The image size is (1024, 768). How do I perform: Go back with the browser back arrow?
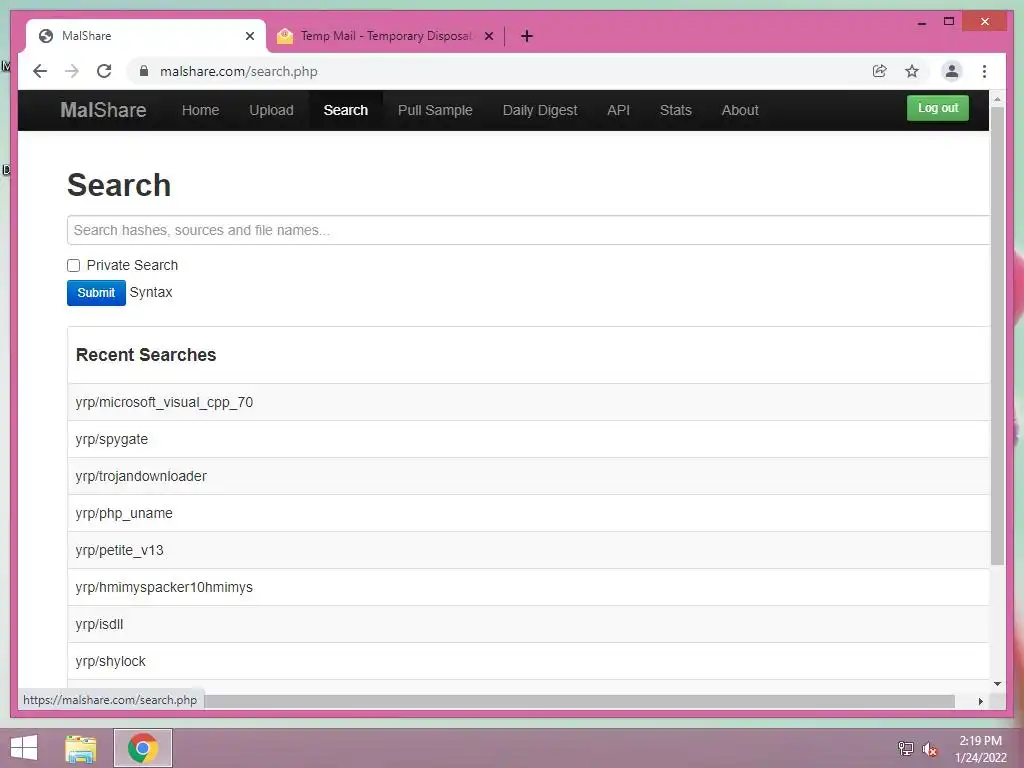[x=40, y=71]
